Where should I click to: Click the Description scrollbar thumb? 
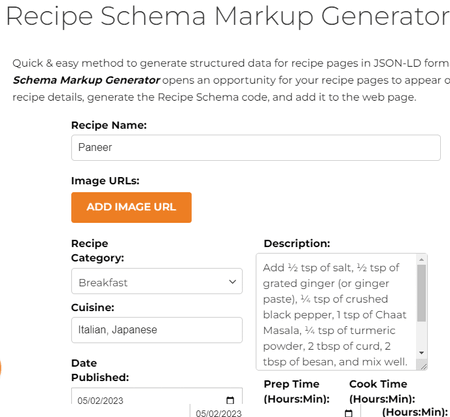(421, 293)
